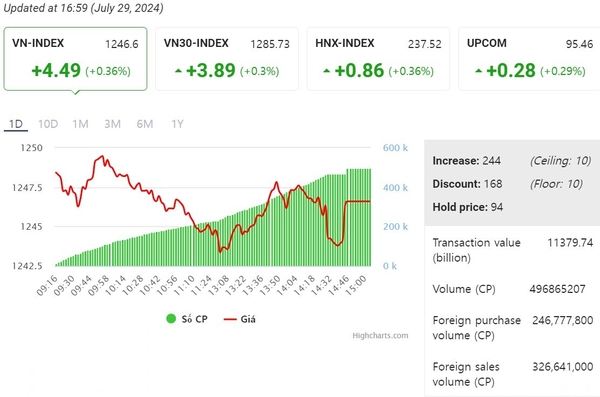
Task: Open the Highcharts.com credit link
Action: pos(380,335)
